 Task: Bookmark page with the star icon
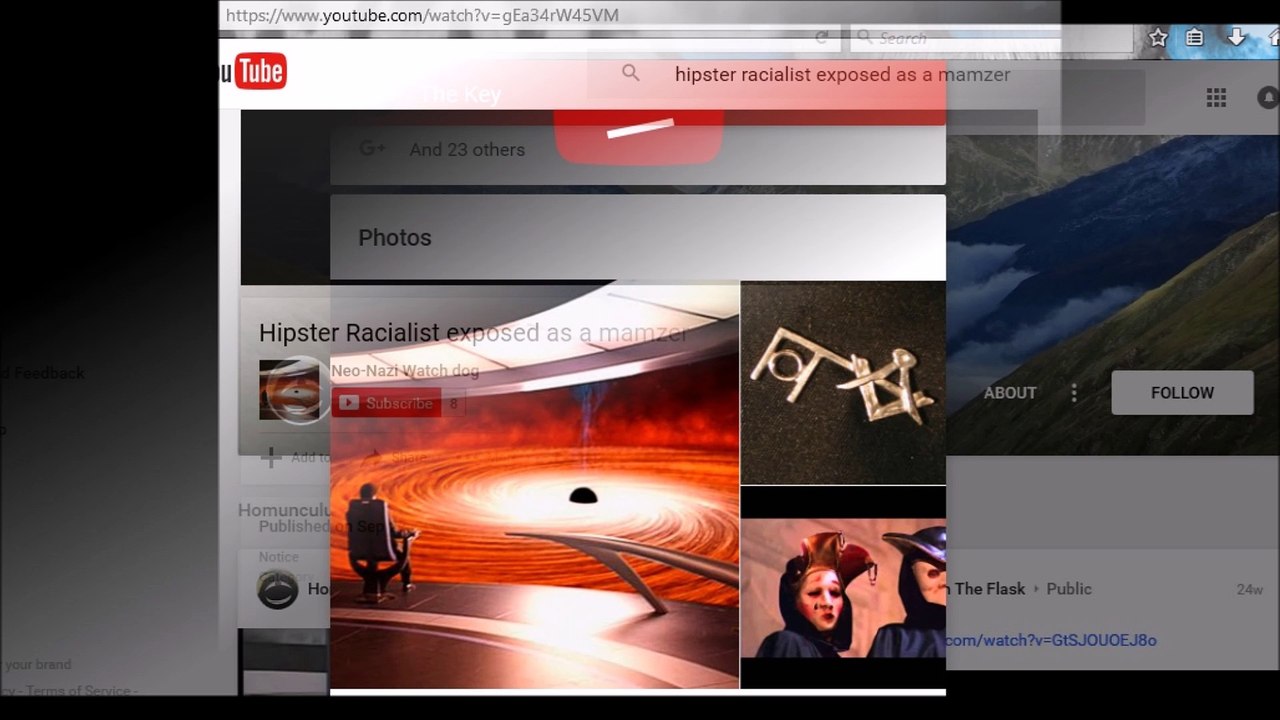point(1158,38)
